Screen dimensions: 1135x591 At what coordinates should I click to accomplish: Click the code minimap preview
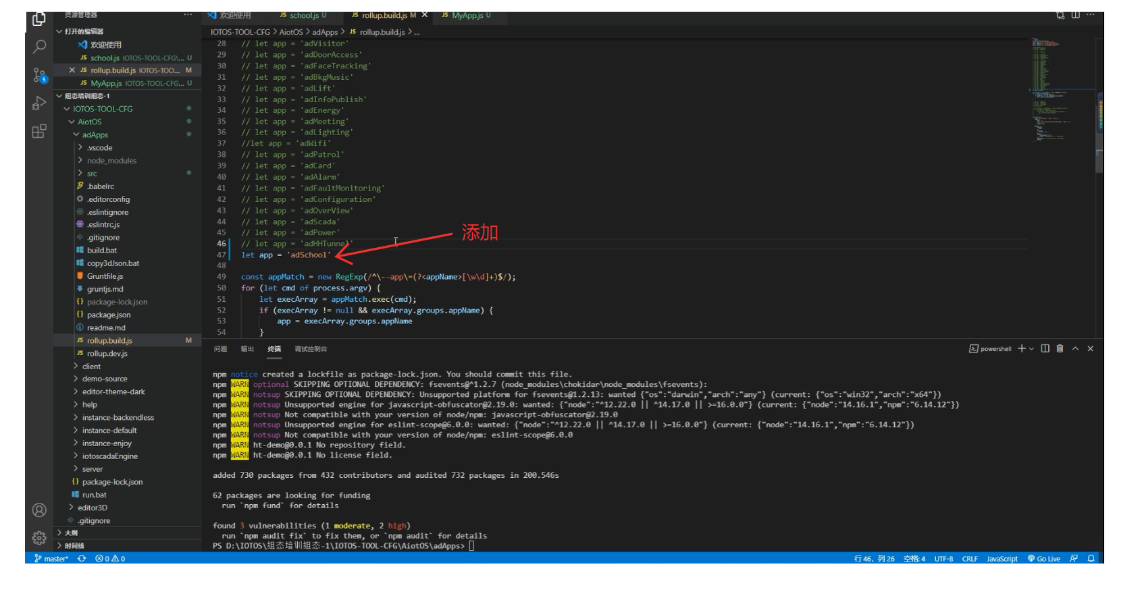[1058, 90]
